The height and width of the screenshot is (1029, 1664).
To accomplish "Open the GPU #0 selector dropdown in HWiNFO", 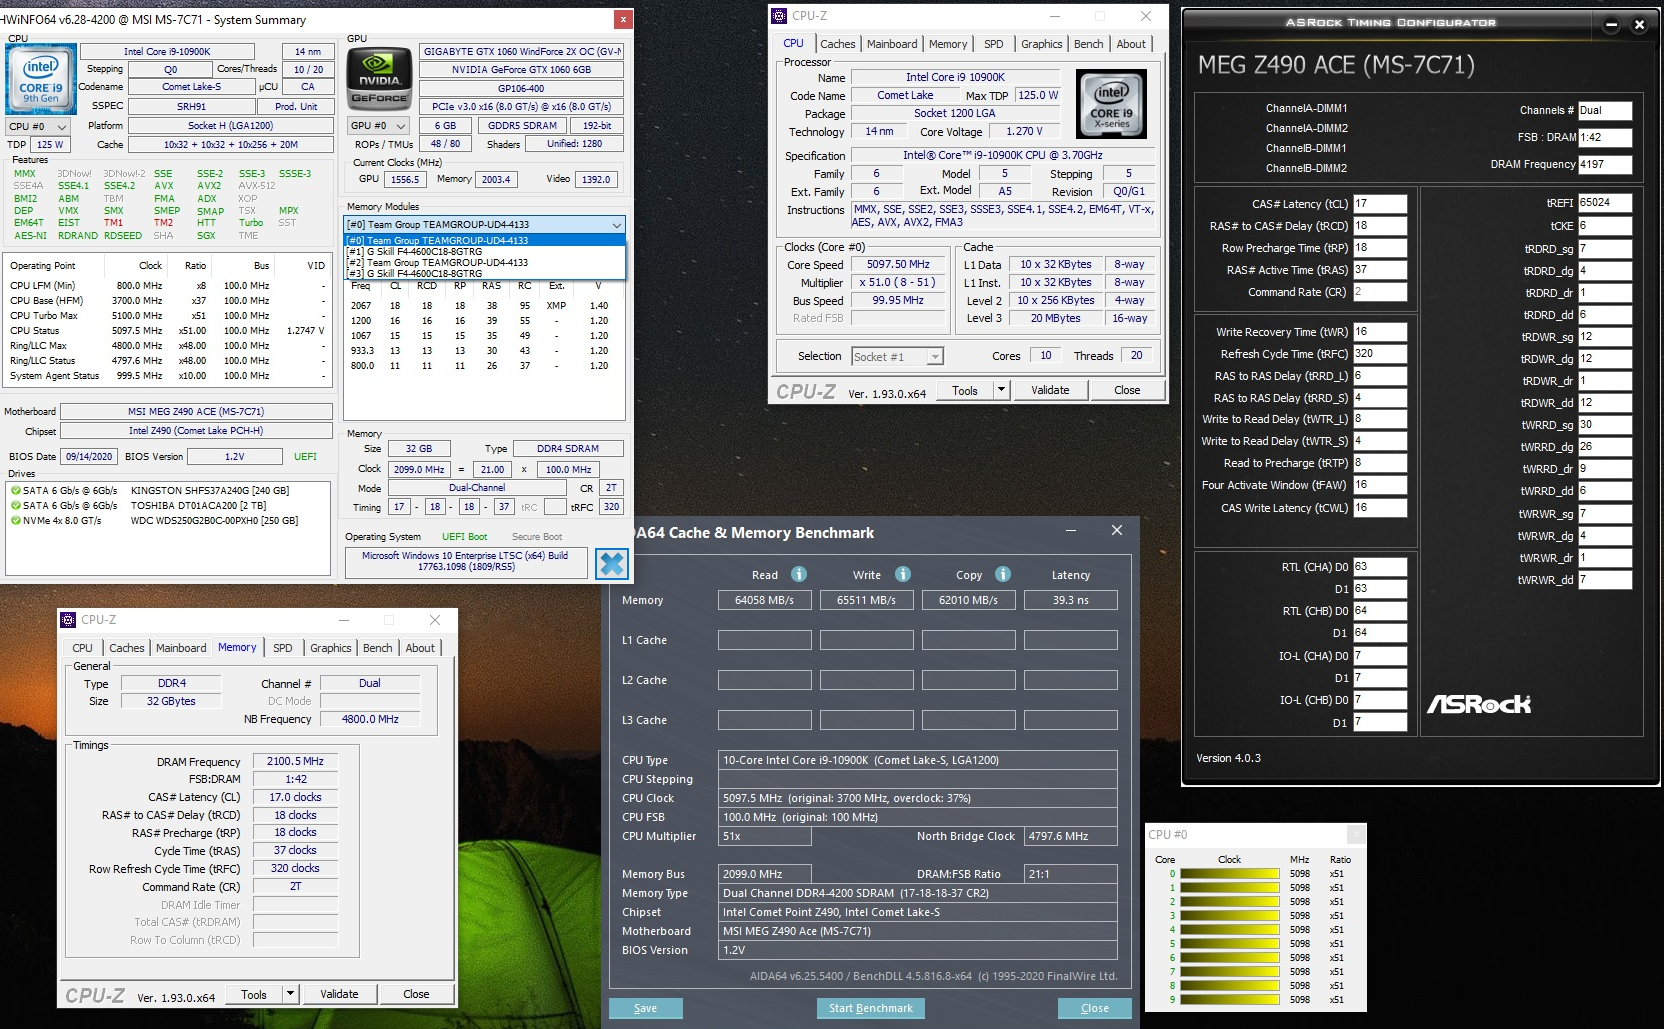I will click(x=378, y=126).
